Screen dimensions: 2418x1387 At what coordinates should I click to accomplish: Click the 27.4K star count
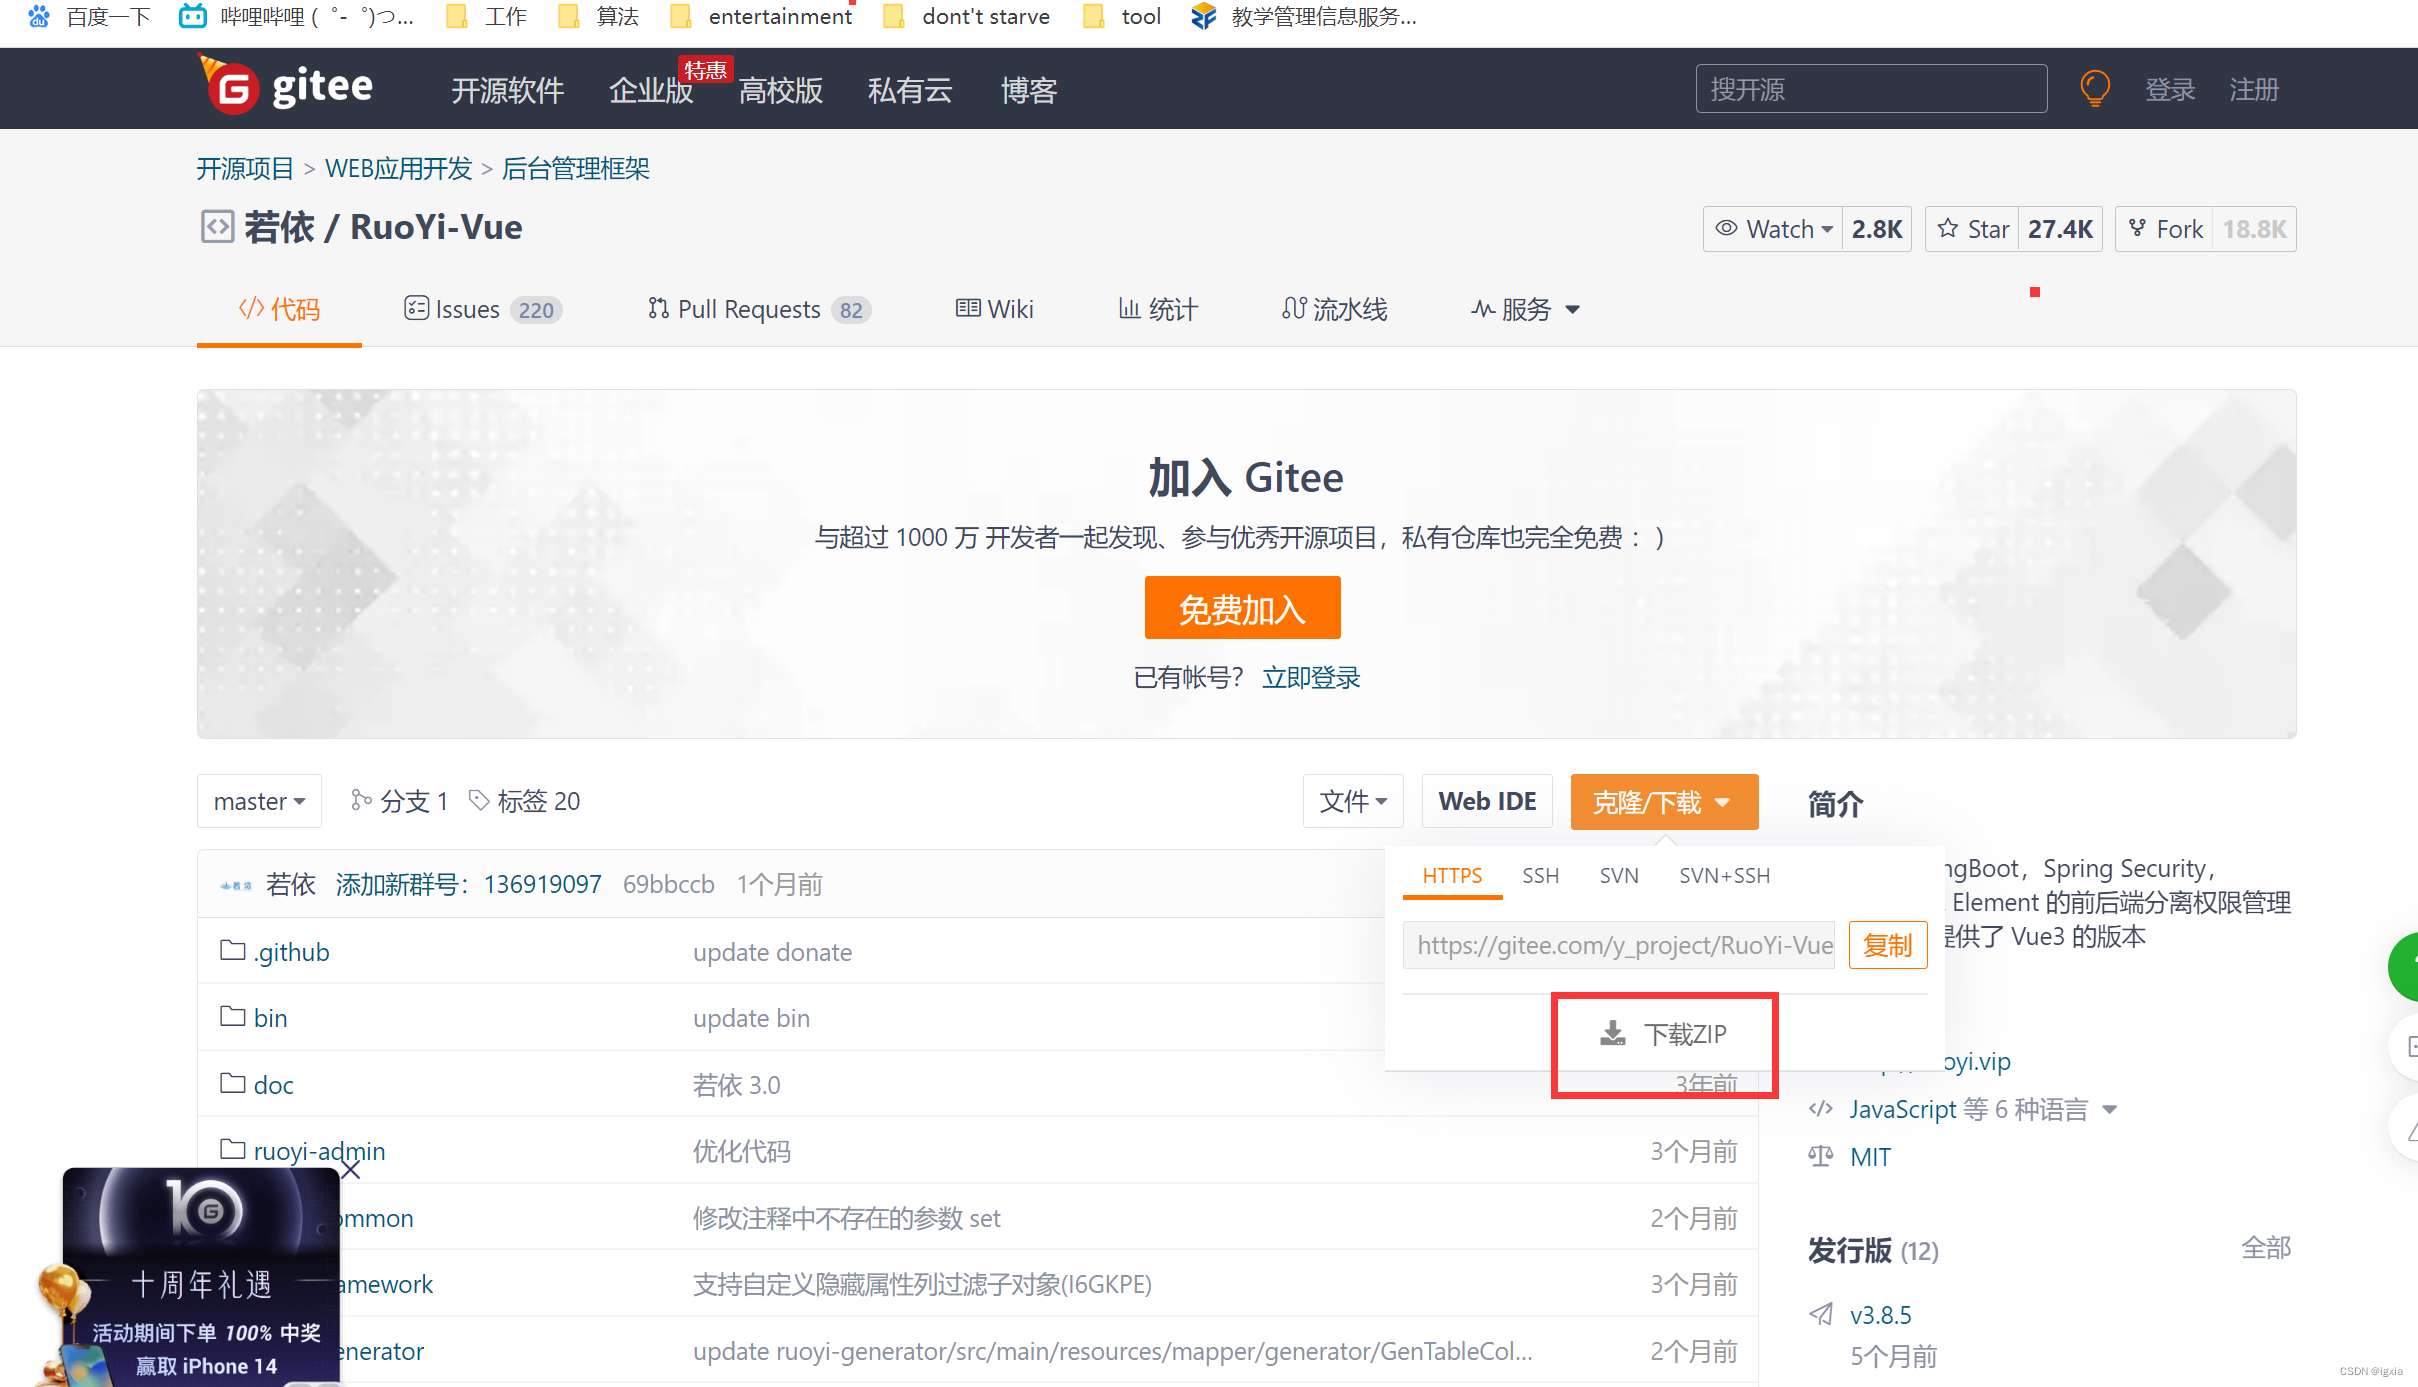2060,229
